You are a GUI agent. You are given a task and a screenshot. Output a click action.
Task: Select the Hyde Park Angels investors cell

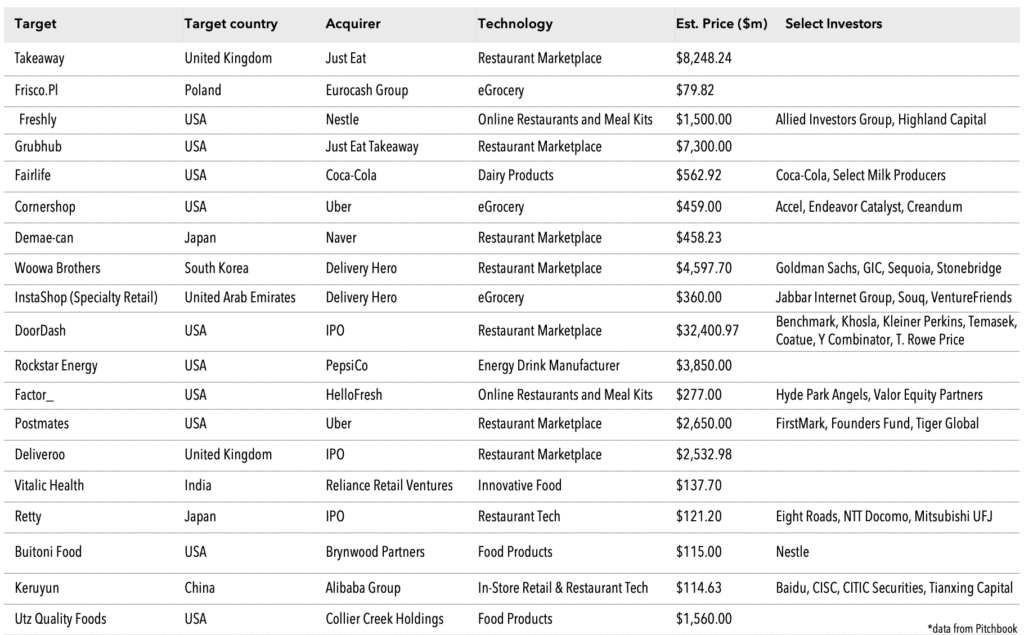click(879, 395)
